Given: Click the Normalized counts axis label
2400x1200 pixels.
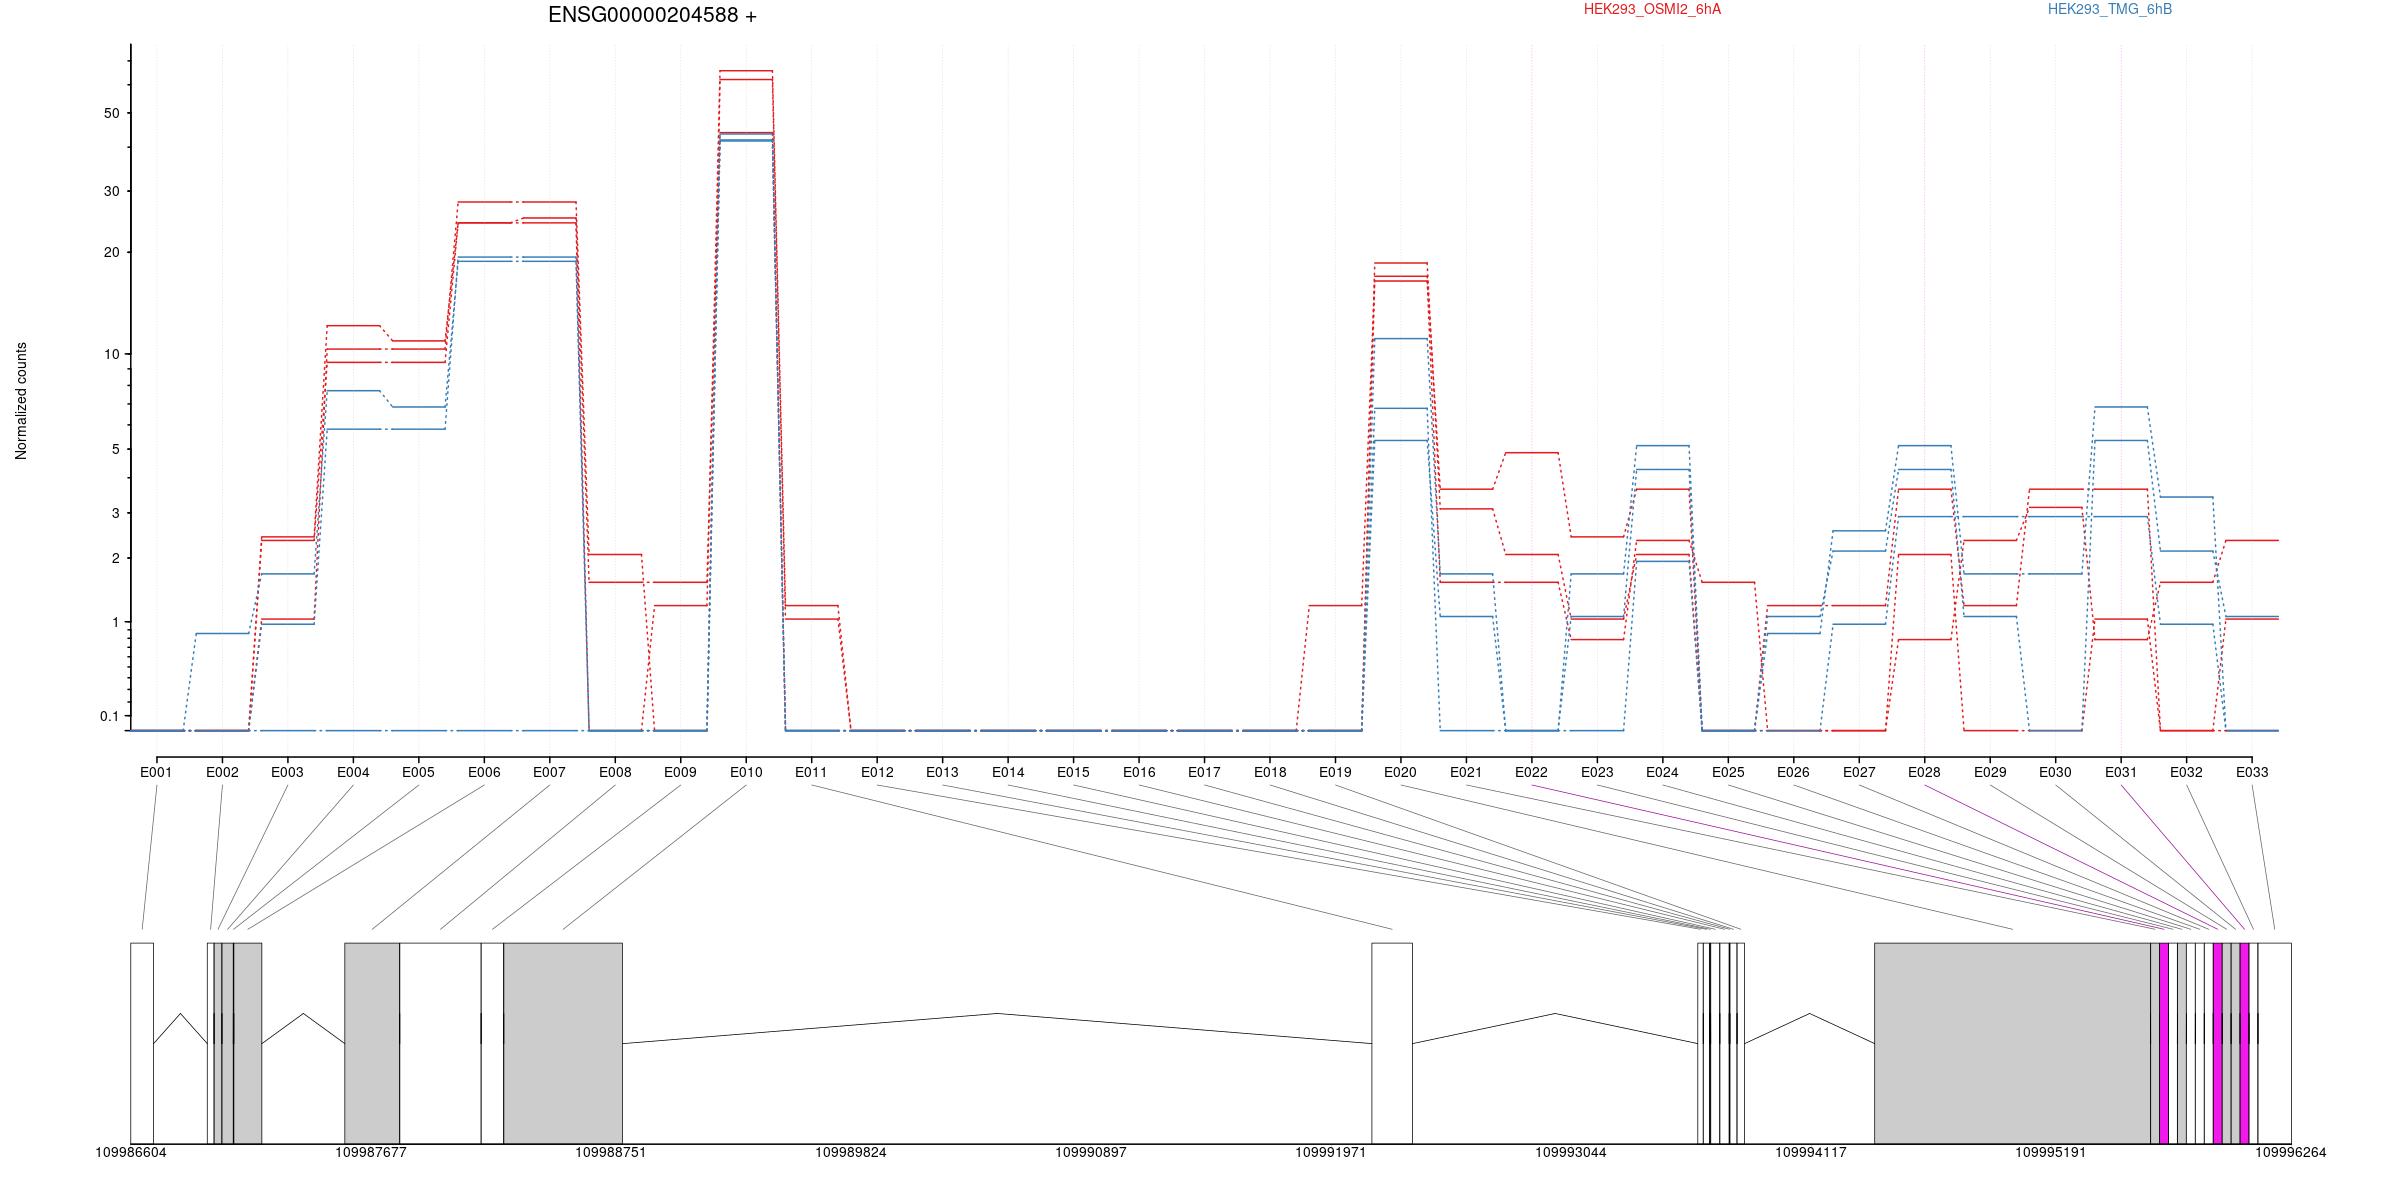Looking at the screenshot, I should click(21, 401).
